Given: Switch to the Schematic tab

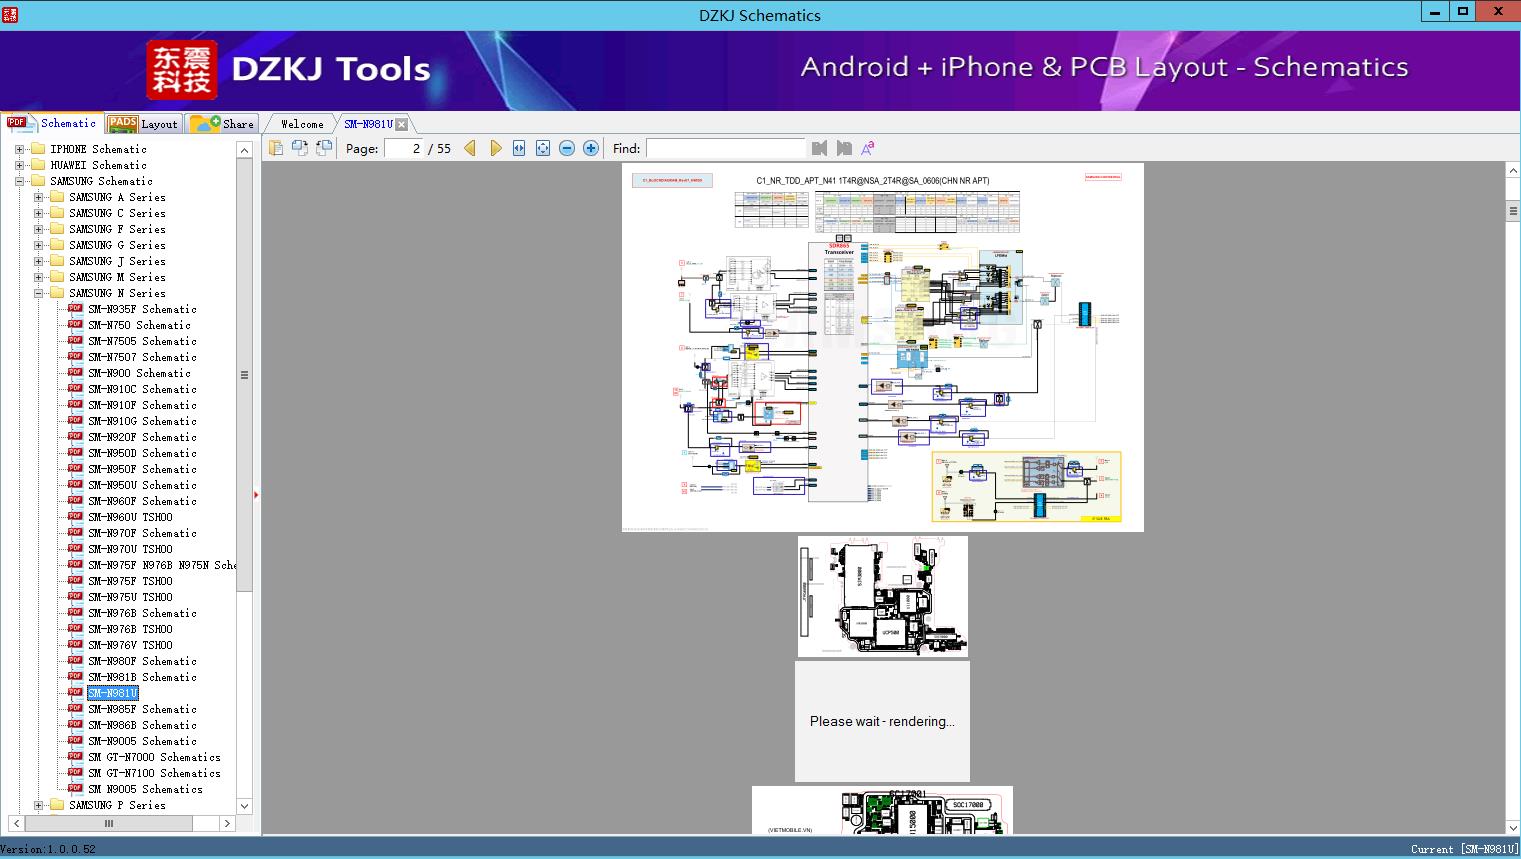Looking at the screenshot, I should 52,123.
